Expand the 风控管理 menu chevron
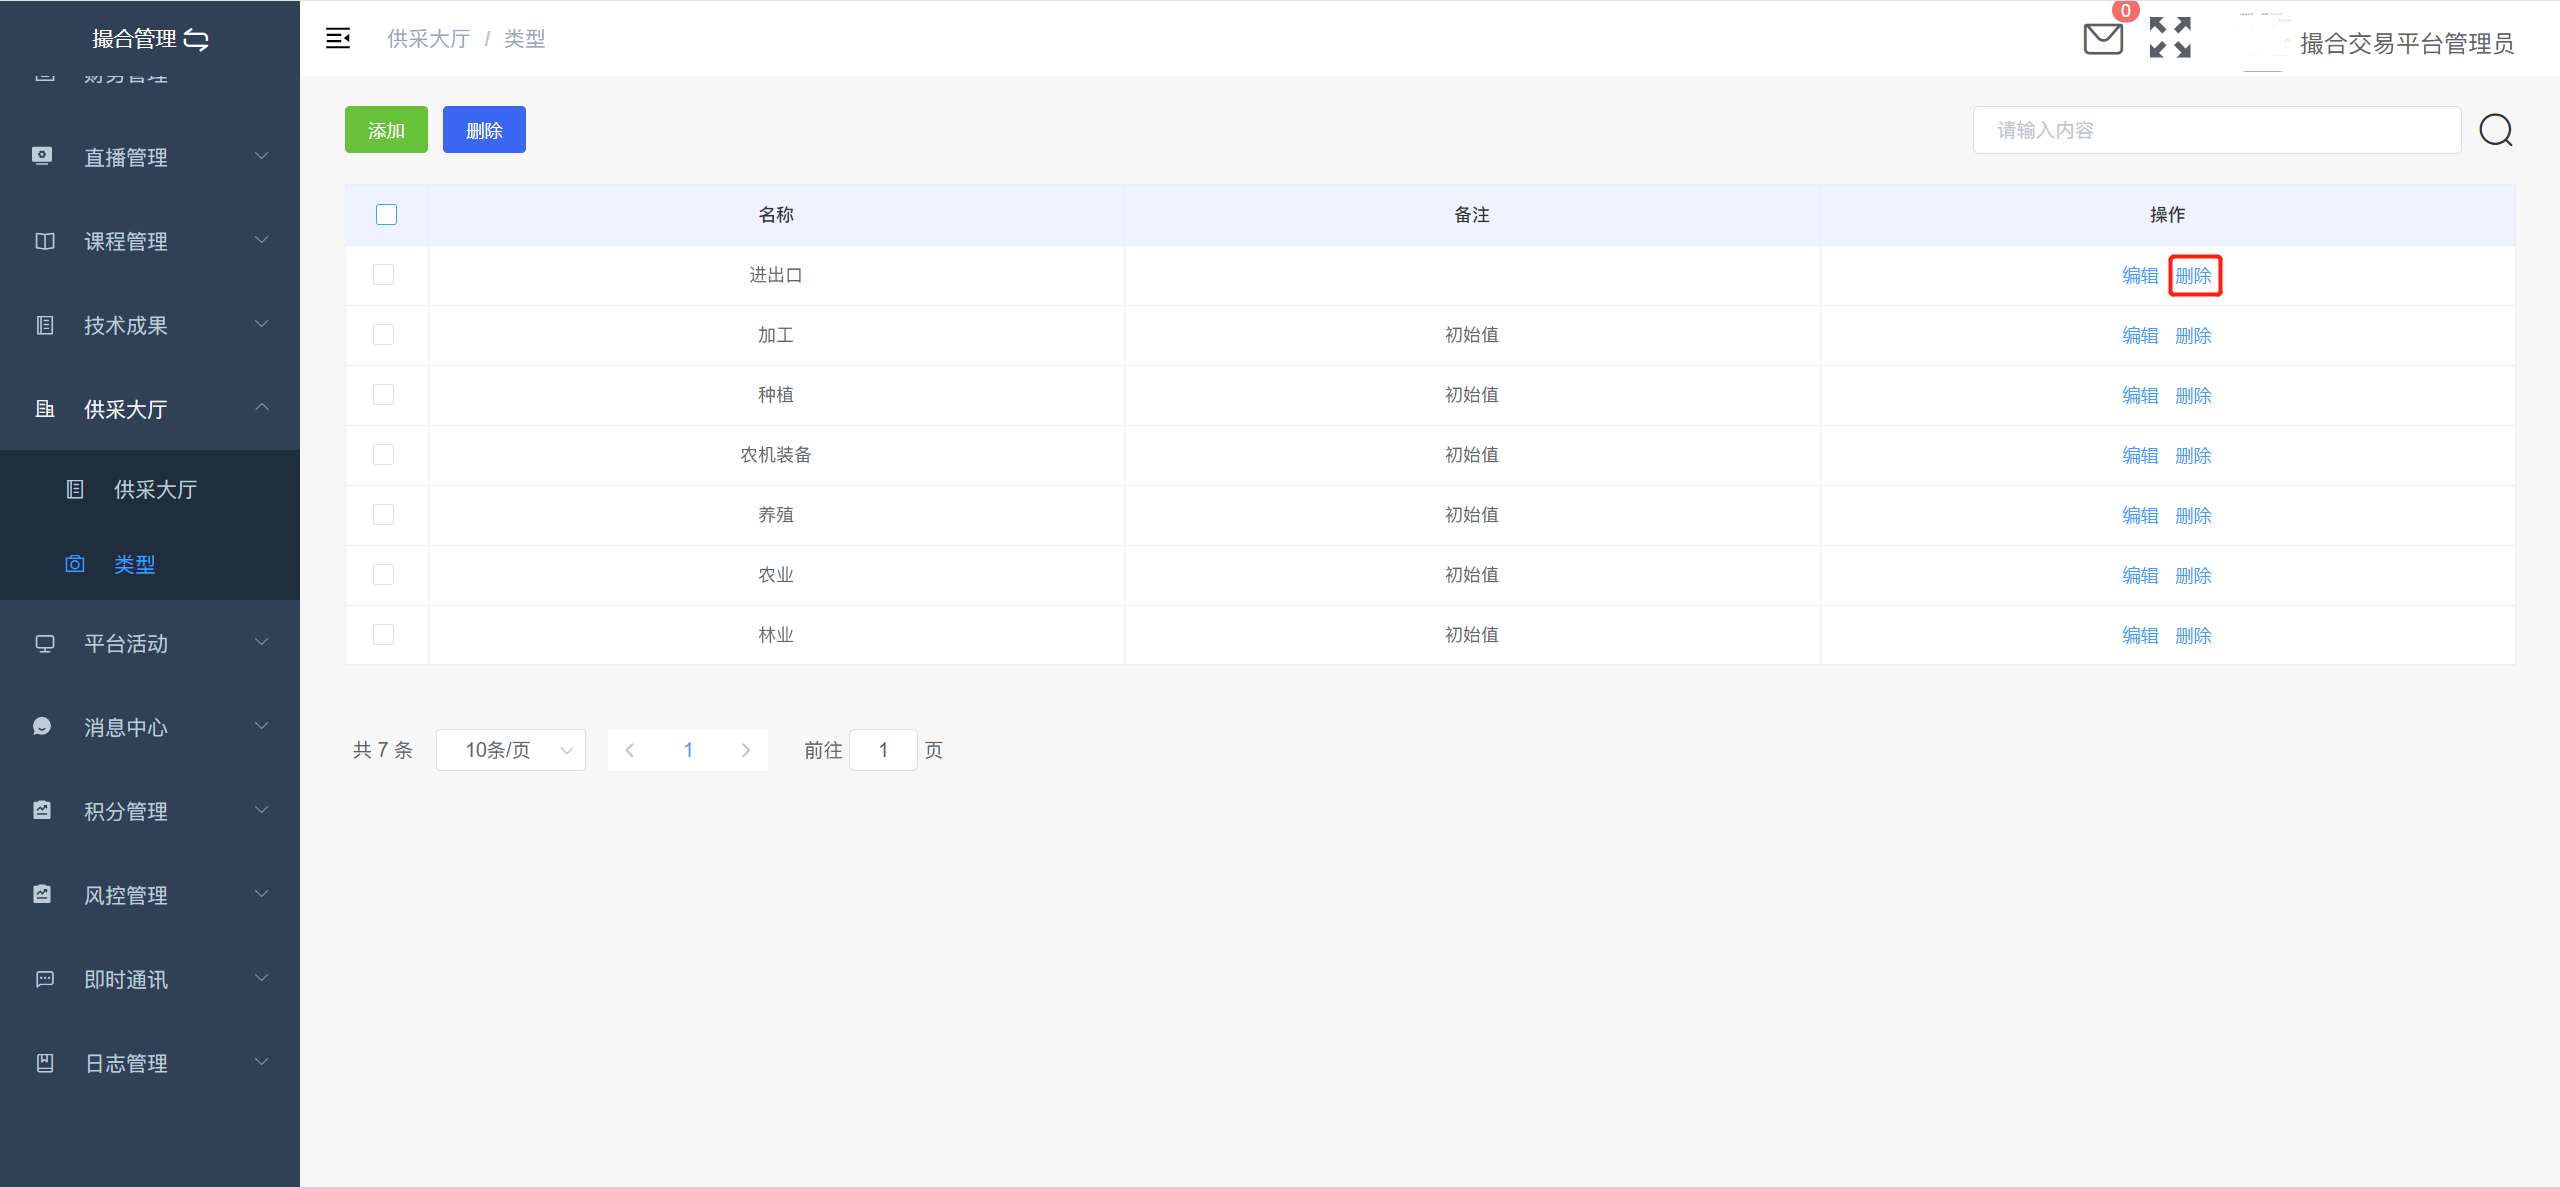Image resolution: width=2560 pixels, height=1187 pixels. click(262, 894)
